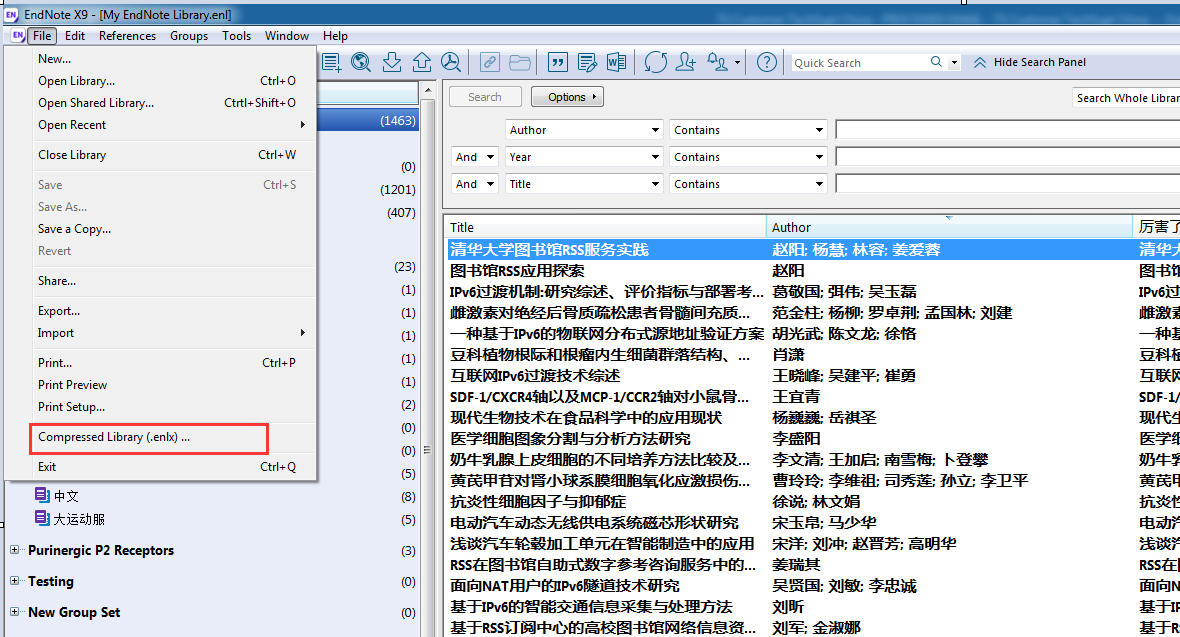Open the Import submenu
The image size is (1180, 637).
[160, 333]
